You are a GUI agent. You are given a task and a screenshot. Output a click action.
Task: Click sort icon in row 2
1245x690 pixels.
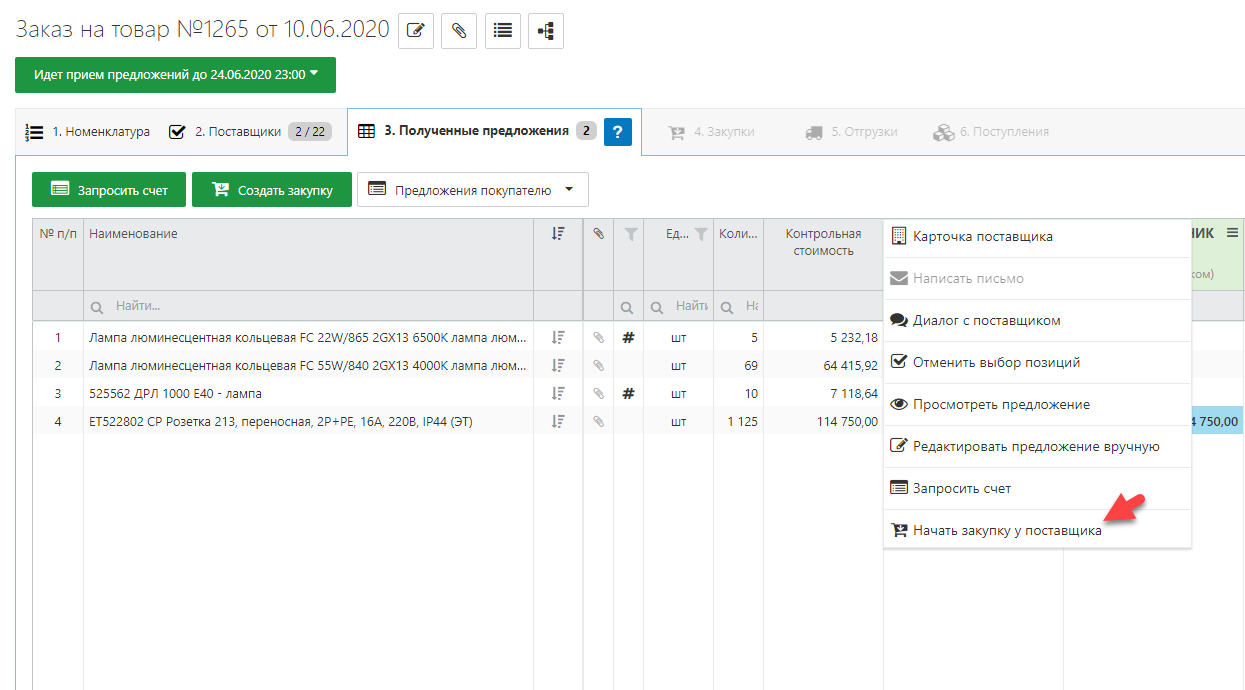pos(558,366)
